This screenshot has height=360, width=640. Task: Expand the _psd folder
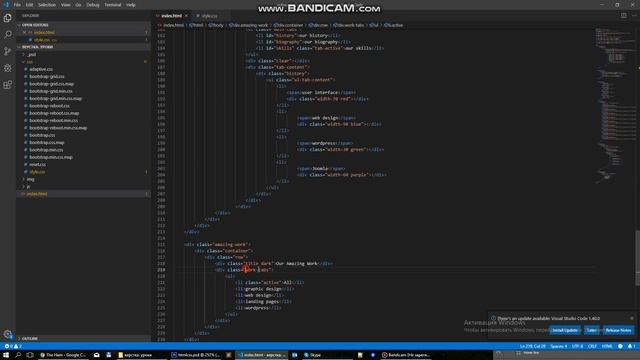[32, 54]
